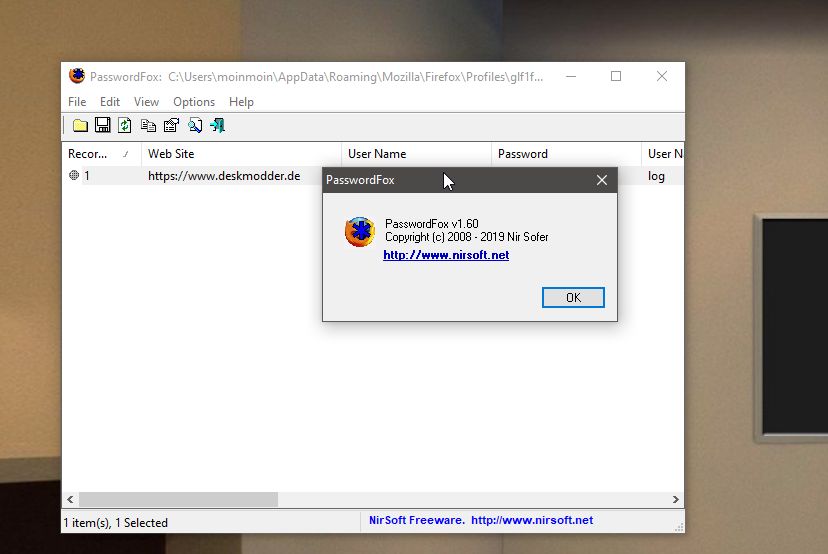Copy selected items toolbar icon
Image resolution: width=828 pixels, height=554 pixels.
point(148,125)
